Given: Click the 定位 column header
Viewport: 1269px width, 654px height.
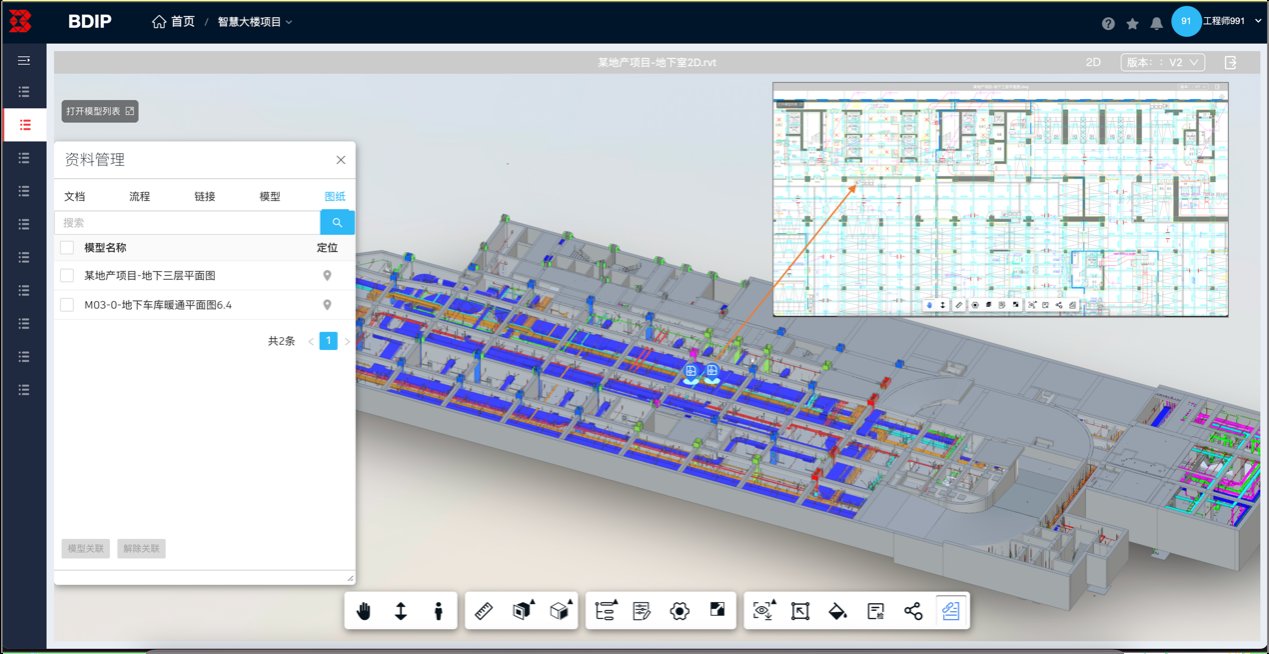Looking at the screenshot, I should click(x=327, y=248).
